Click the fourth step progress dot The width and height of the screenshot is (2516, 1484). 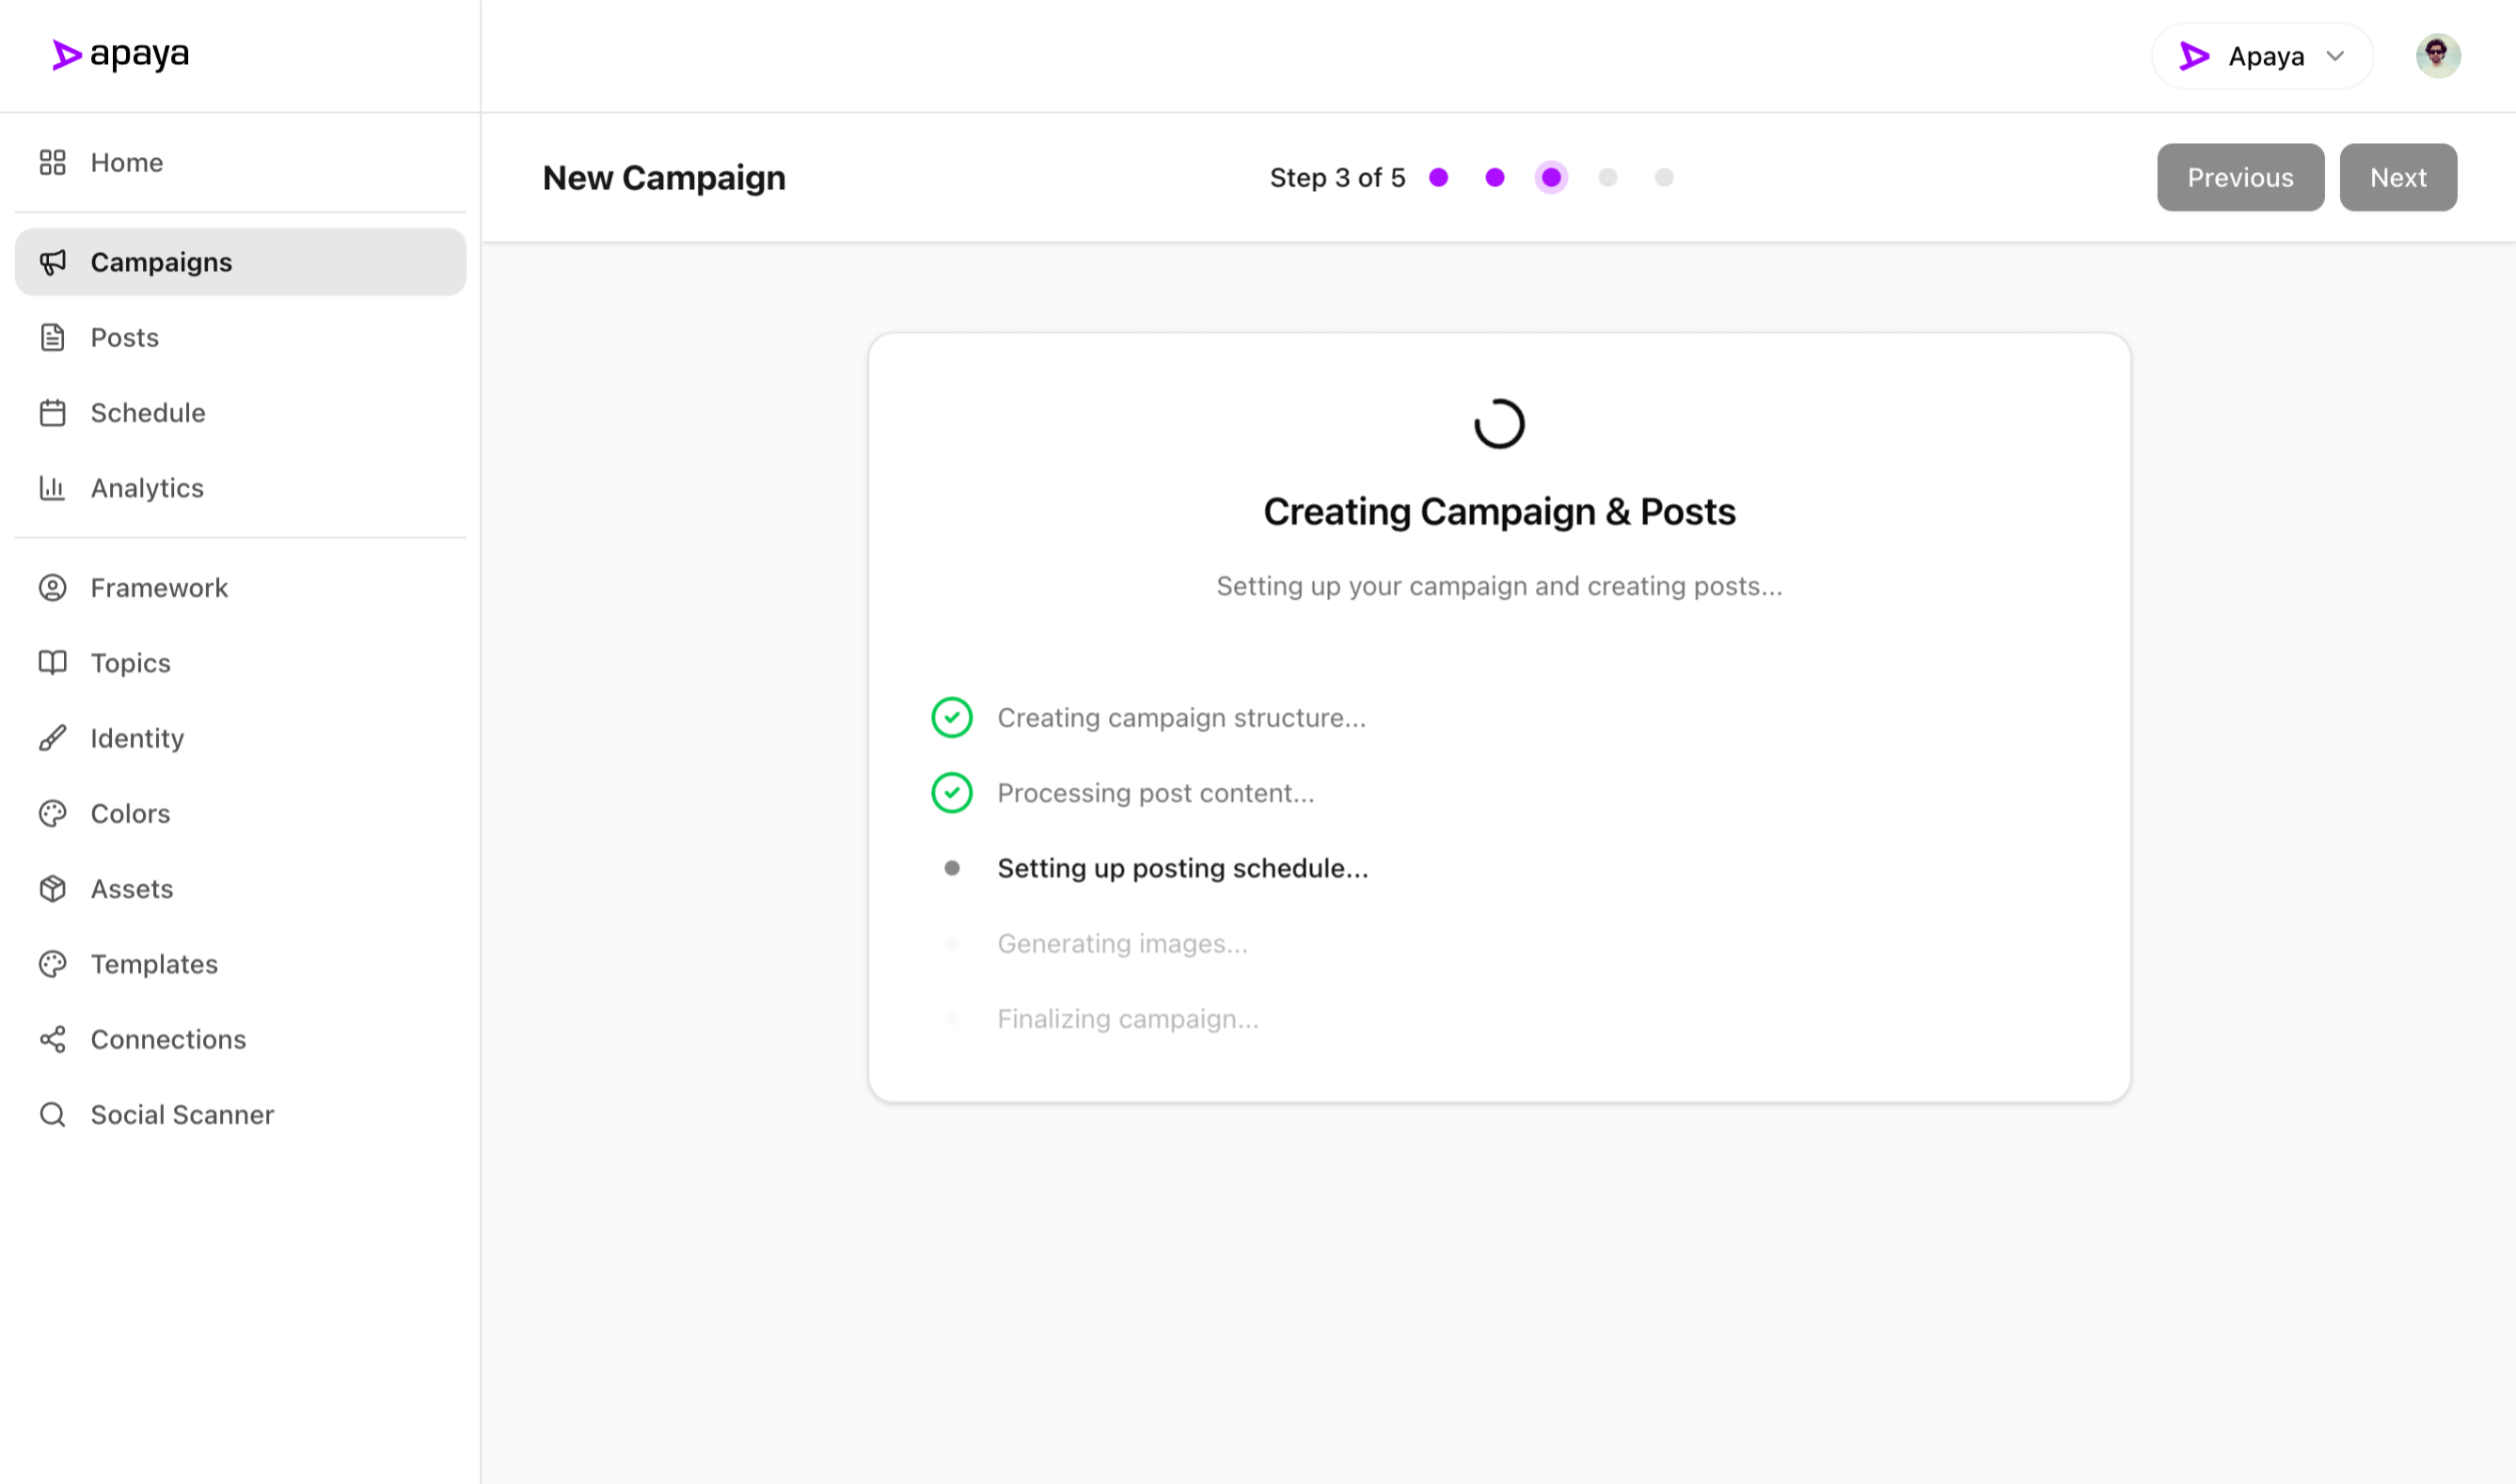click(1607, 178)
